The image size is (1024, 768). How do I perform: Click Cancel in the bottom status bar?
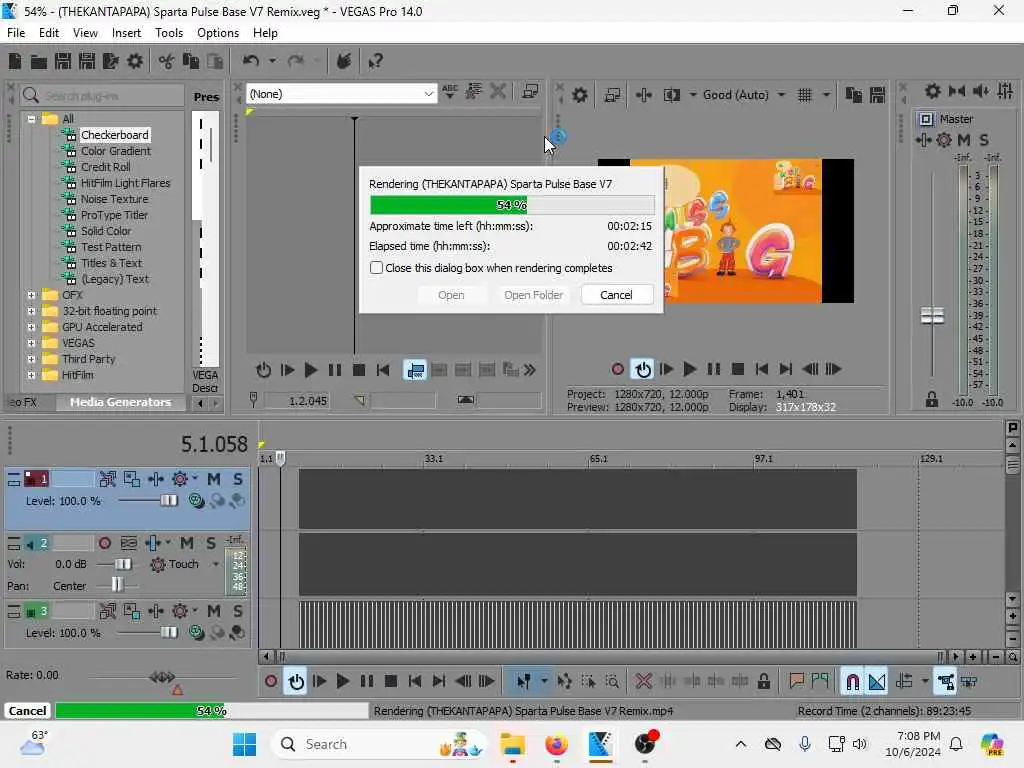27,711
